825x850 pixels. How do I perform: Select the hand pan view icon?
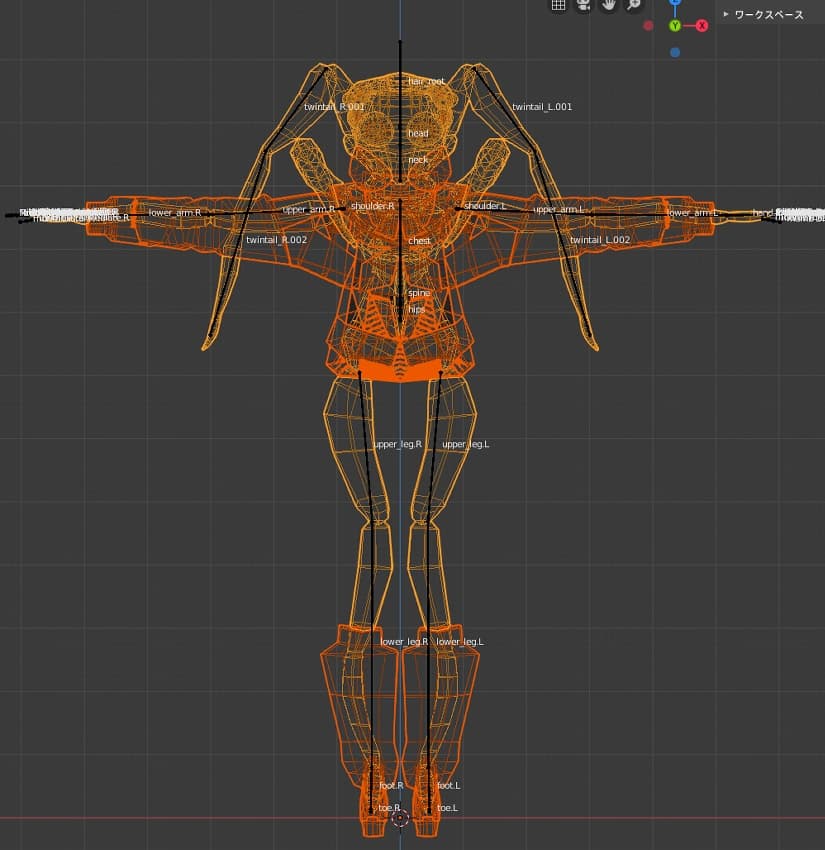pos(609,5)
